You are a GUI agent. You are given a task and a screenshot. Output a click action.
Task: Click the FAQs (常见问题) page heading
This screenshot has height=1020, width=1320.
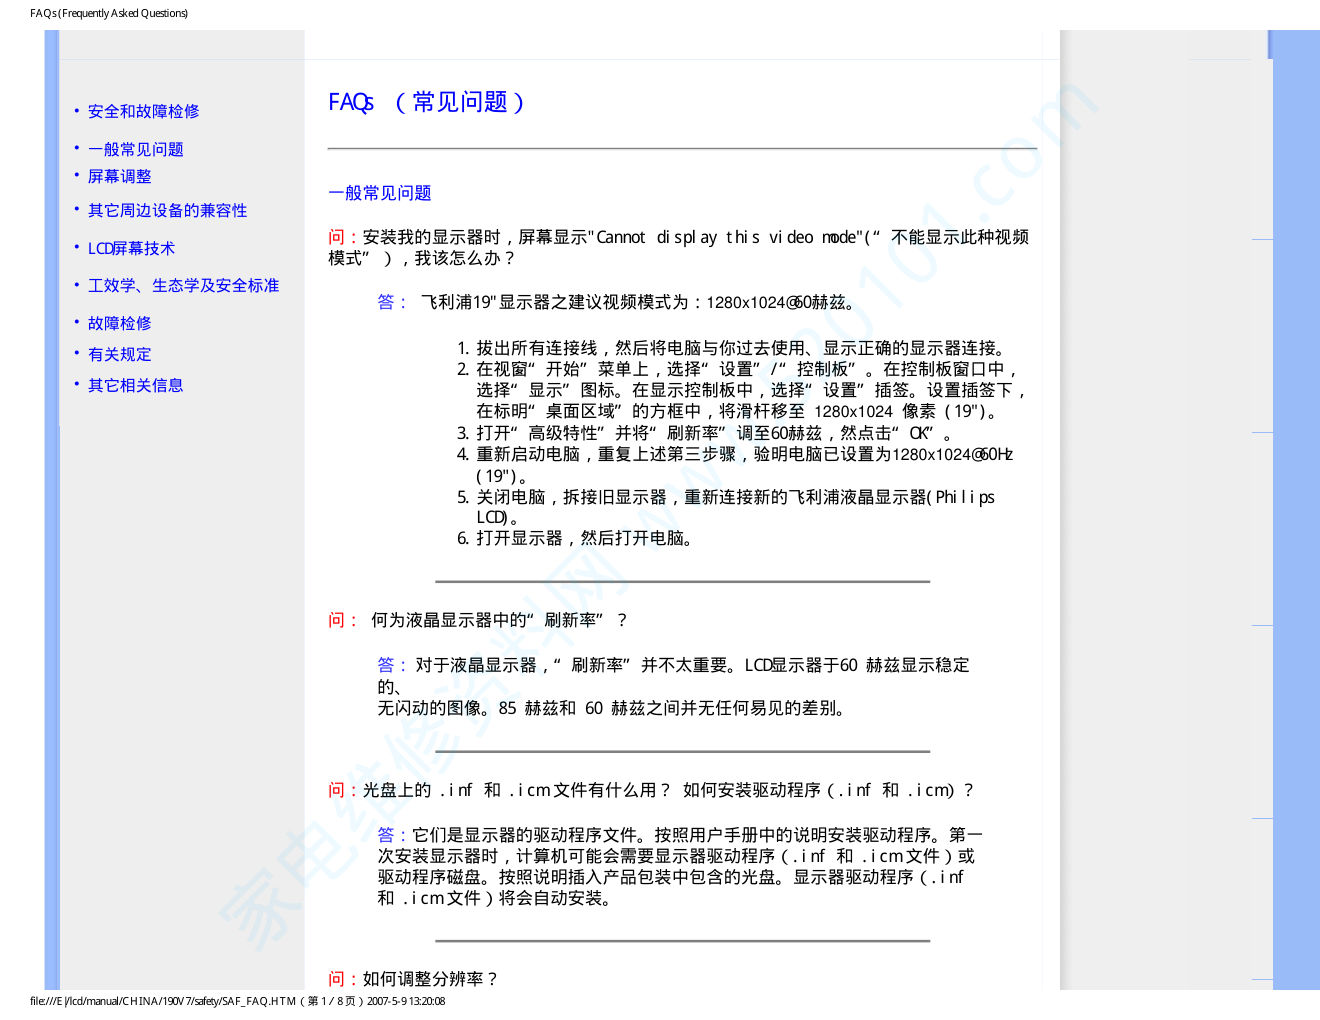coord(426,102)
